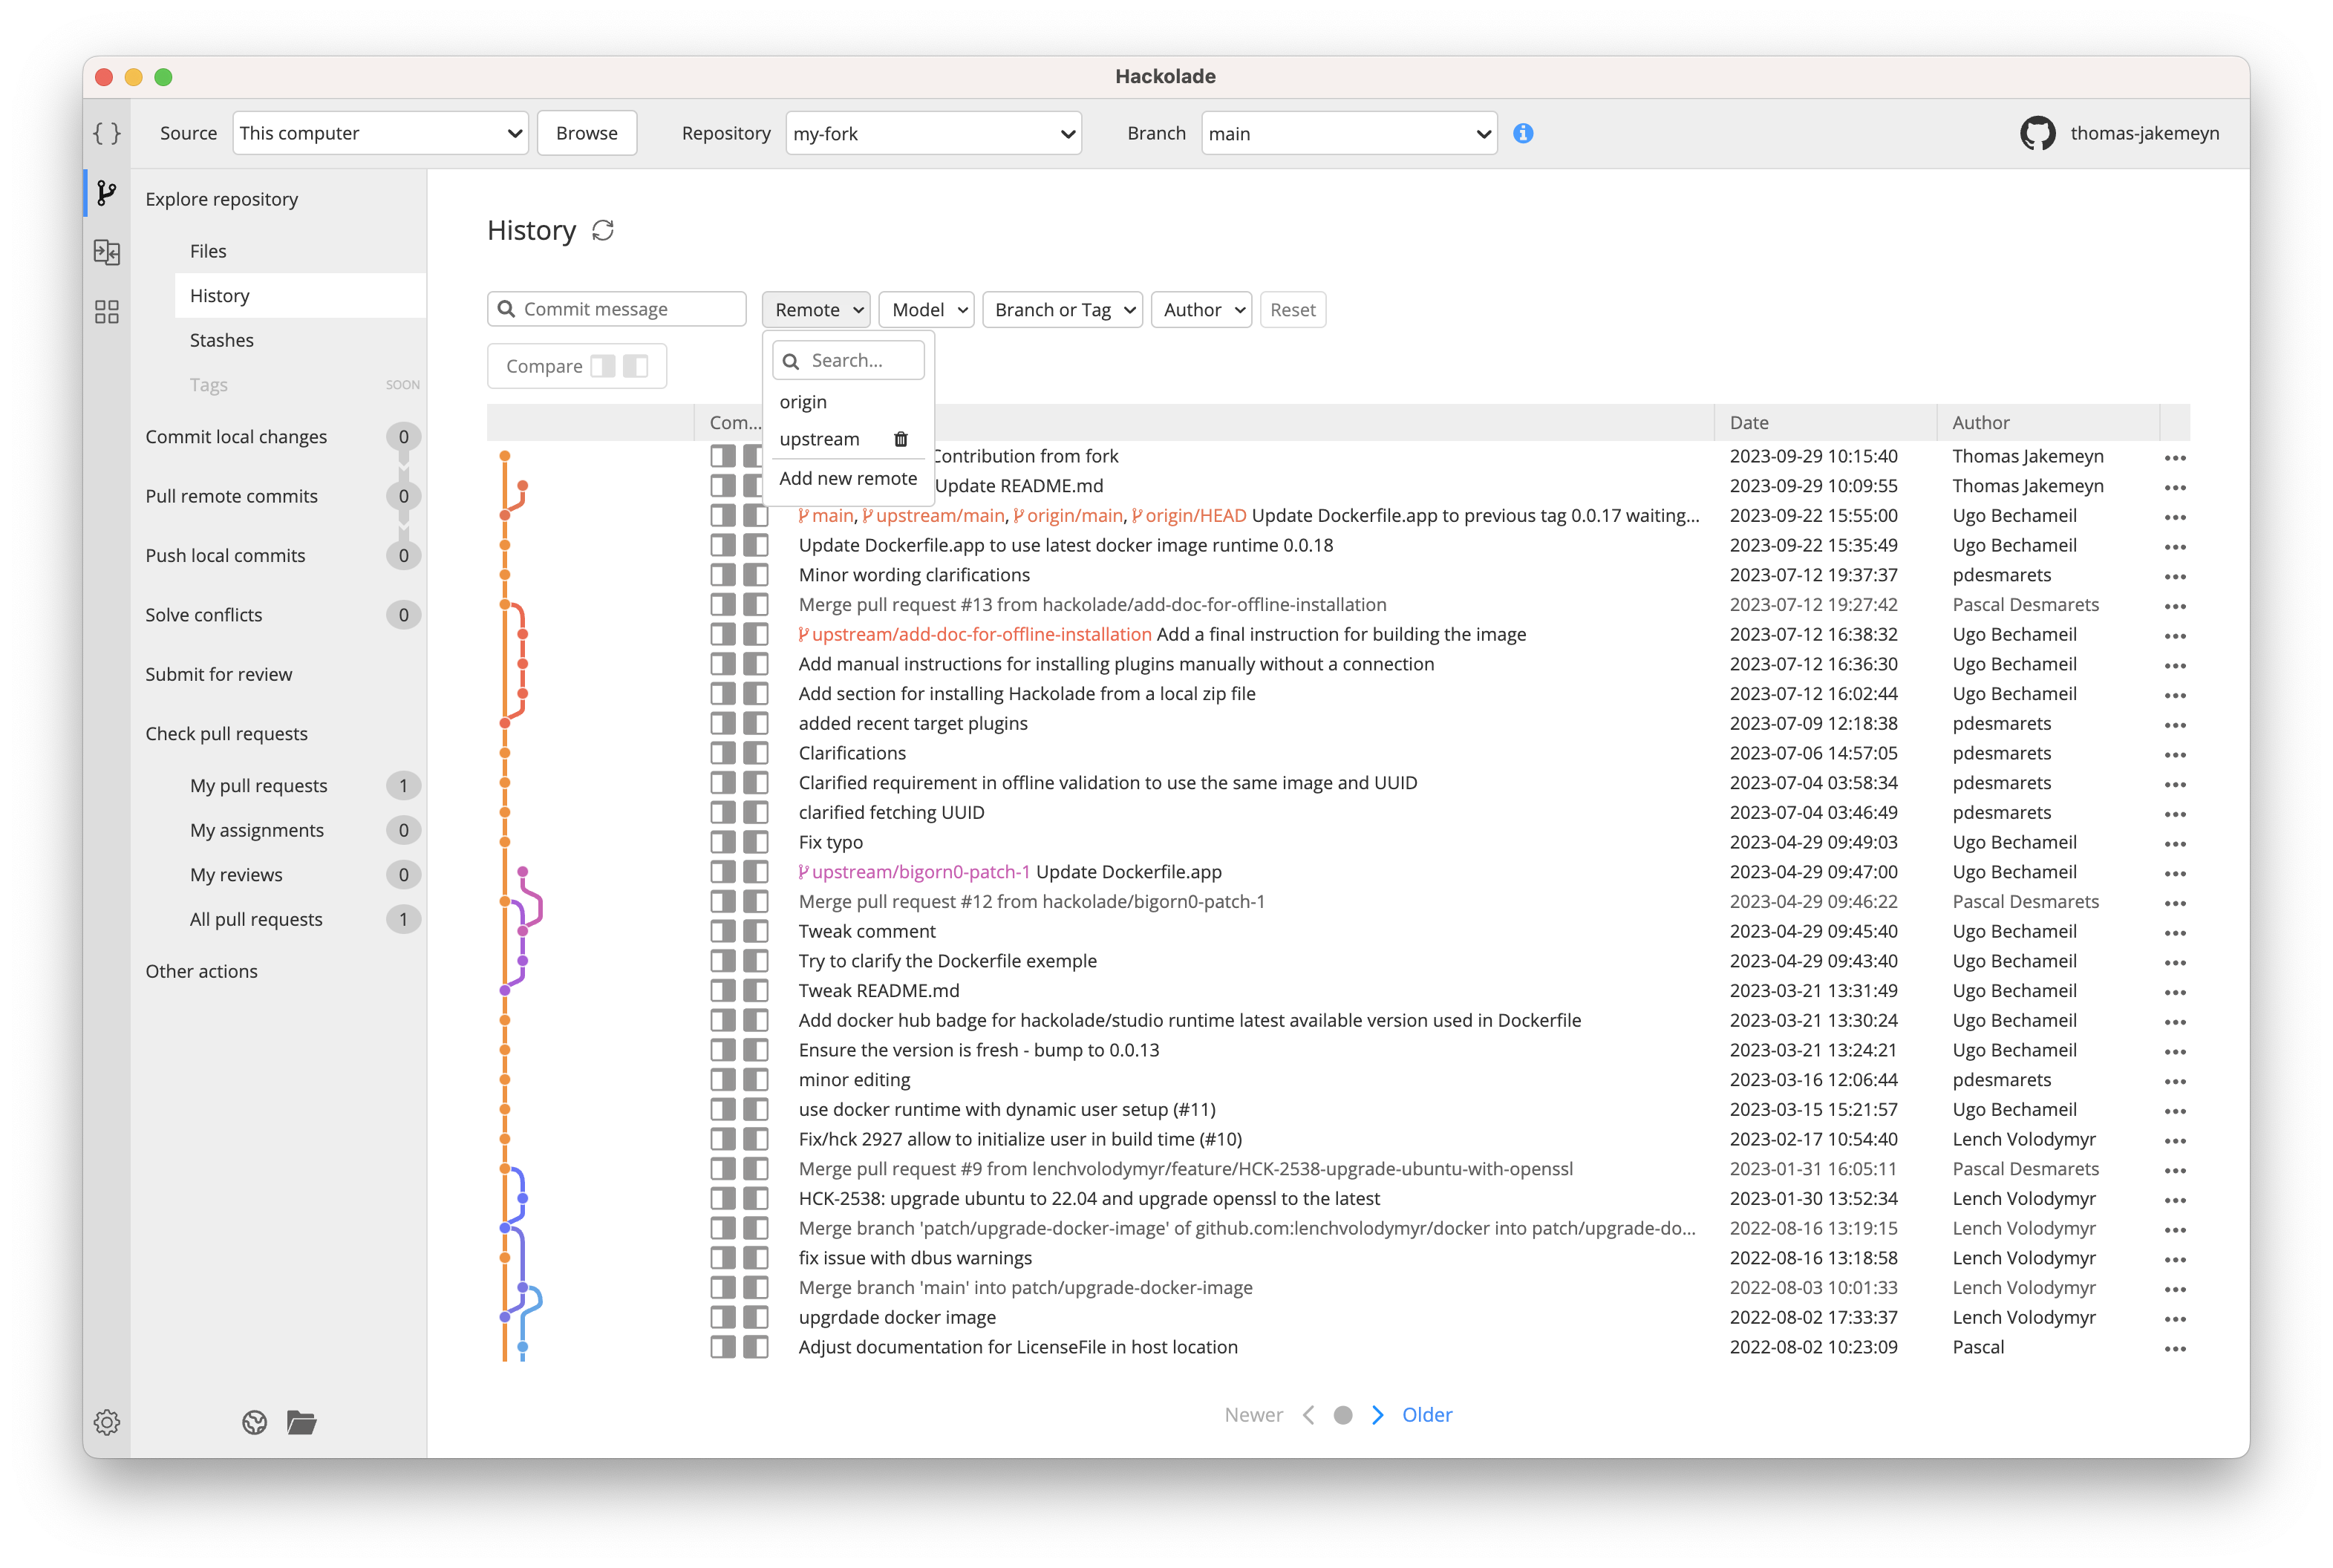Delete the upstream remote with trash icon

point(901,439)
